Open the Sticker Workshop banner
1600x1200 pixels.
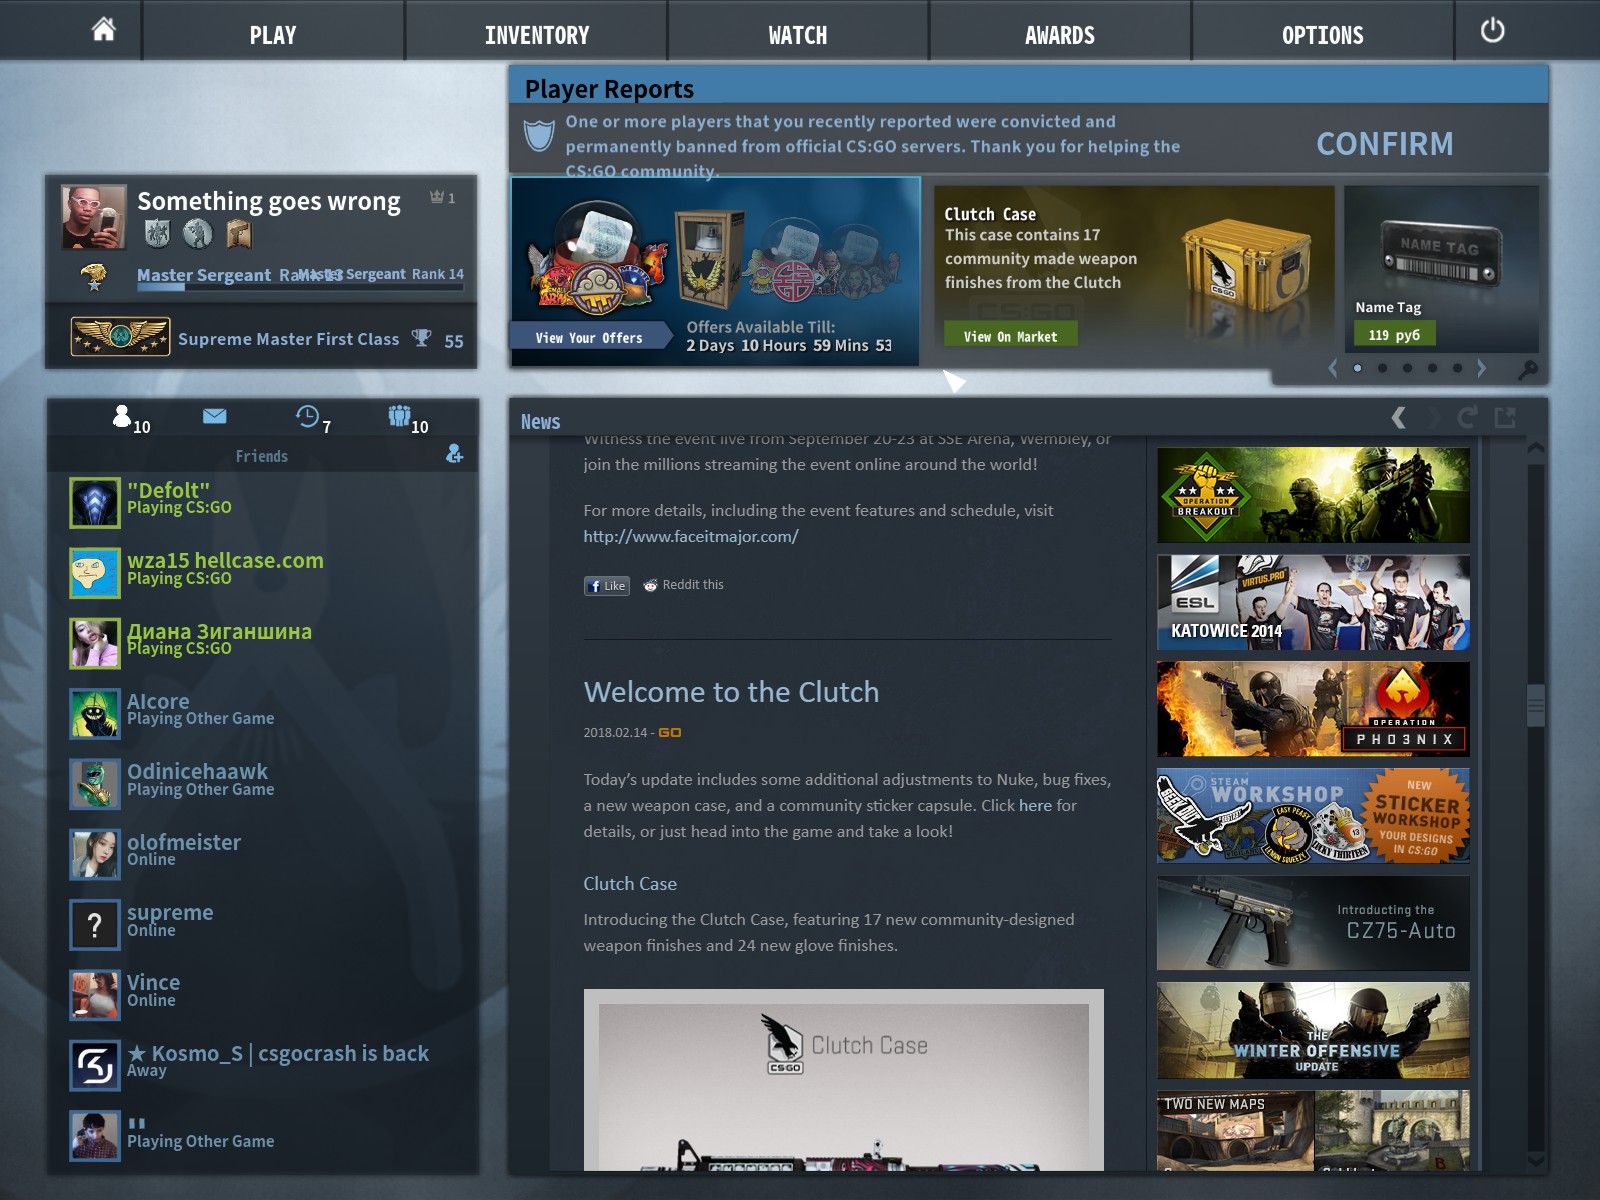pos(1313,816)
